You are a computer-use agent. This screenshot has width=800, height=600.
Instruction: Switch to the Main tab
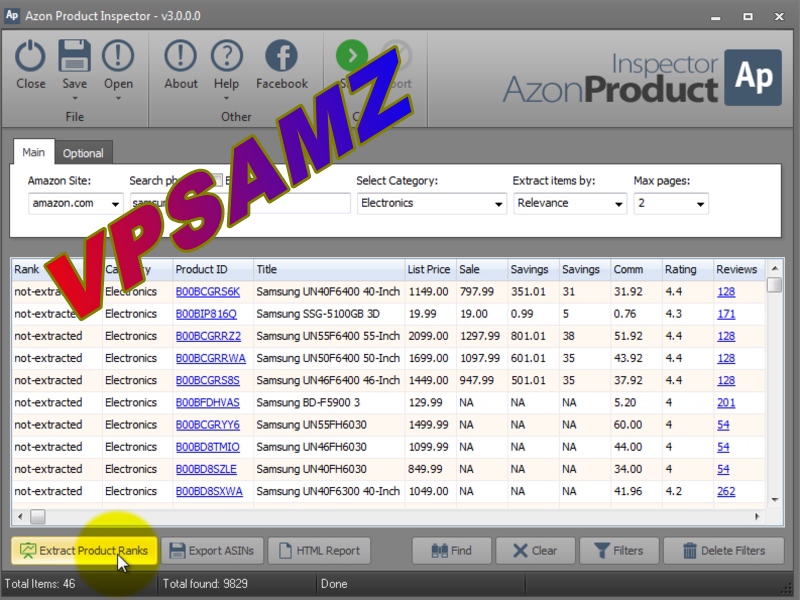(33, 152)
